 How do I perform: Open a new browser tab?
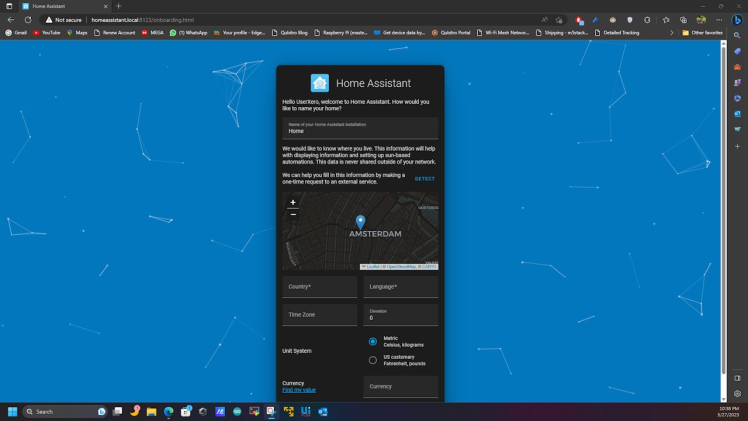[x=118, y=6]
